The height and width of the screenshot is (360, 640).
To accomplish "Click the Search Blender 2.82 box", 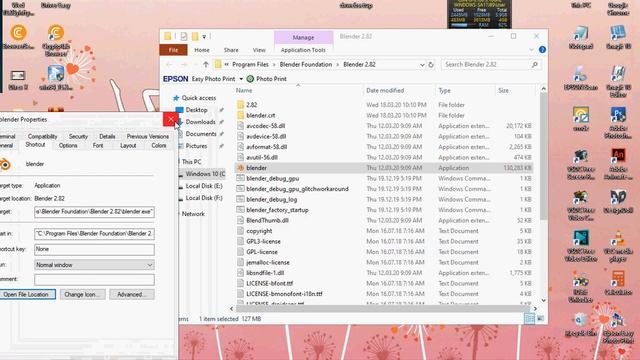I will point(491,64).
